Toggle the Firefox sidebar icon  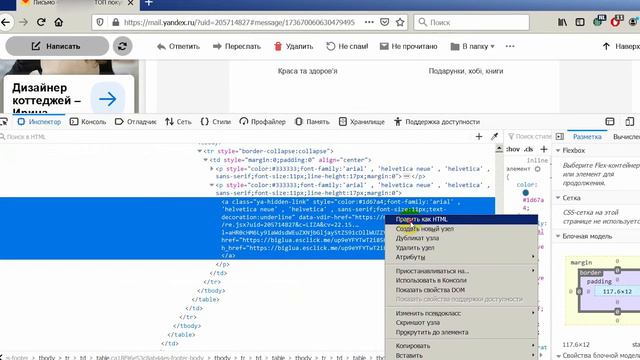[580, 22]
